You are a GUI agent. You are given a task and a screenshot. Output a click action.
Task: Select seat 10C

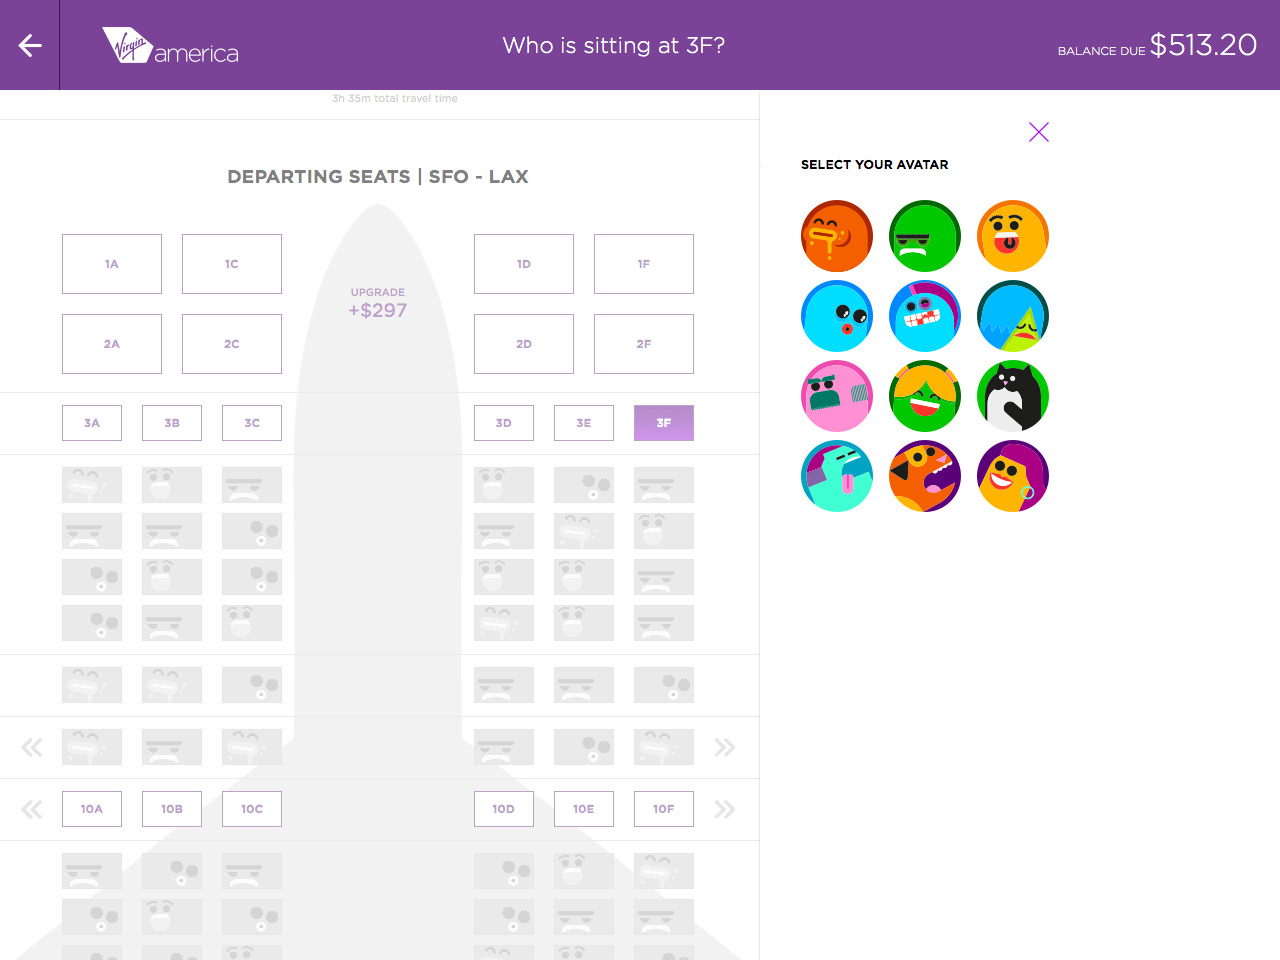[252, 809]
